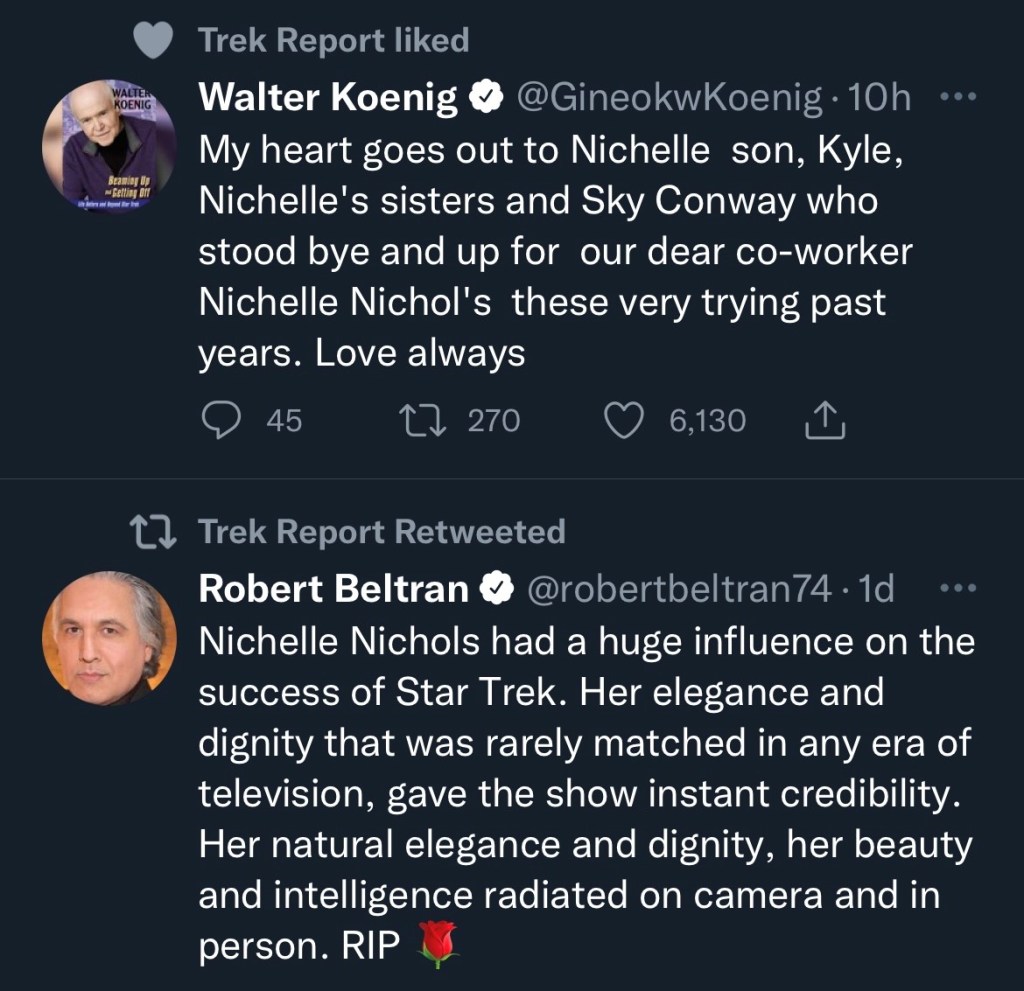1024x991 pixels.
Task: Click the Robert Beltran display name
Action: (334, 590)
